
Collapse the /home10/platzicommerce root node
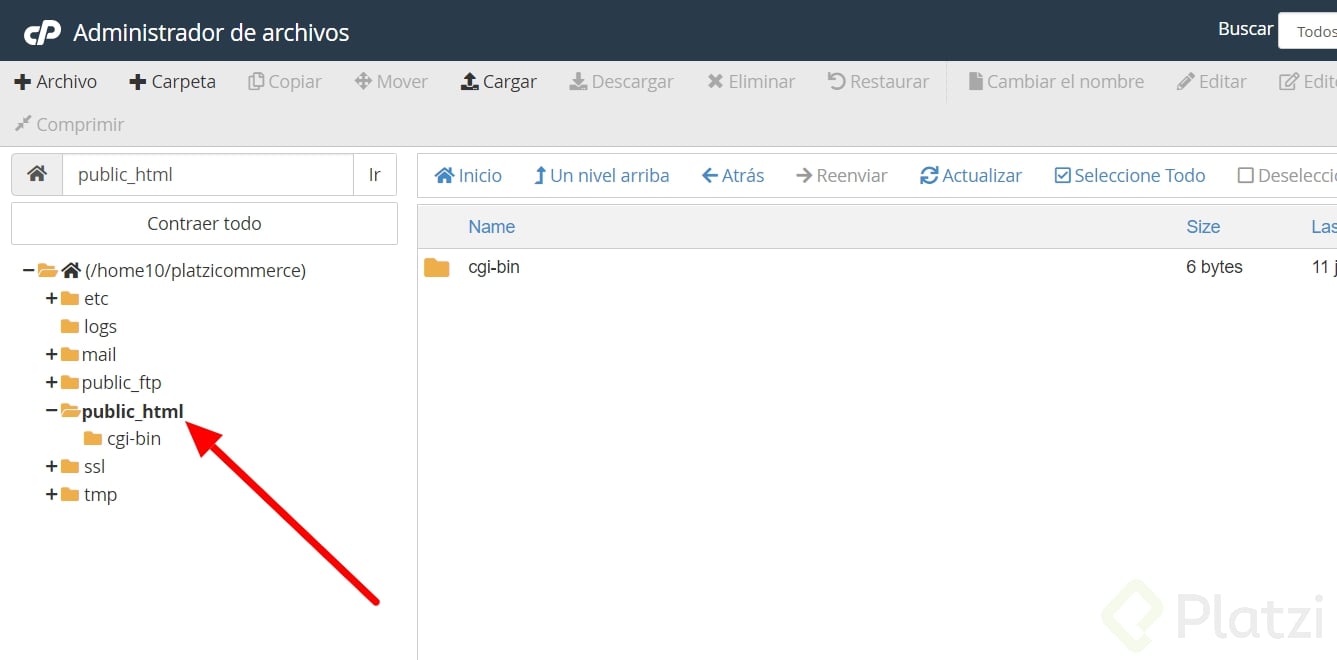click(x=28, y=270)
